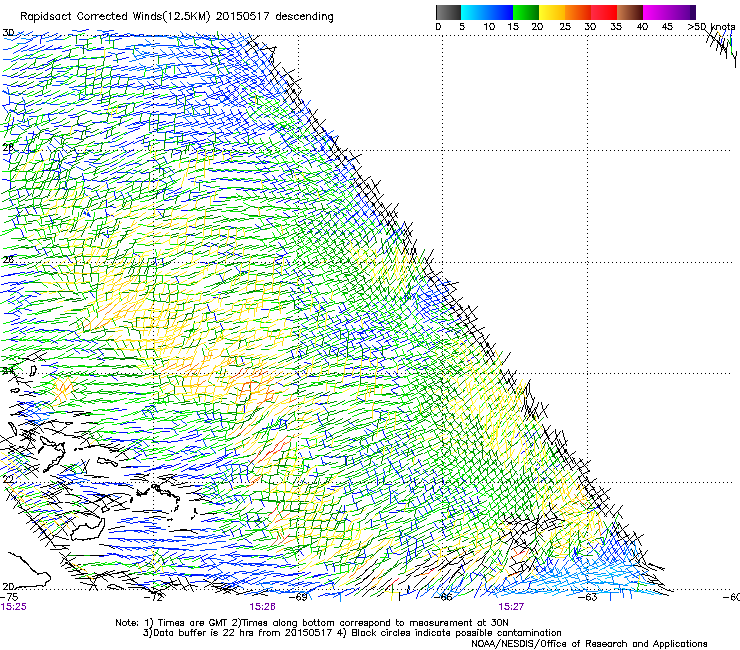Click the orange 25-30 knots legend color
This screenshot has height=650, width=740.
tap(578, 12)
